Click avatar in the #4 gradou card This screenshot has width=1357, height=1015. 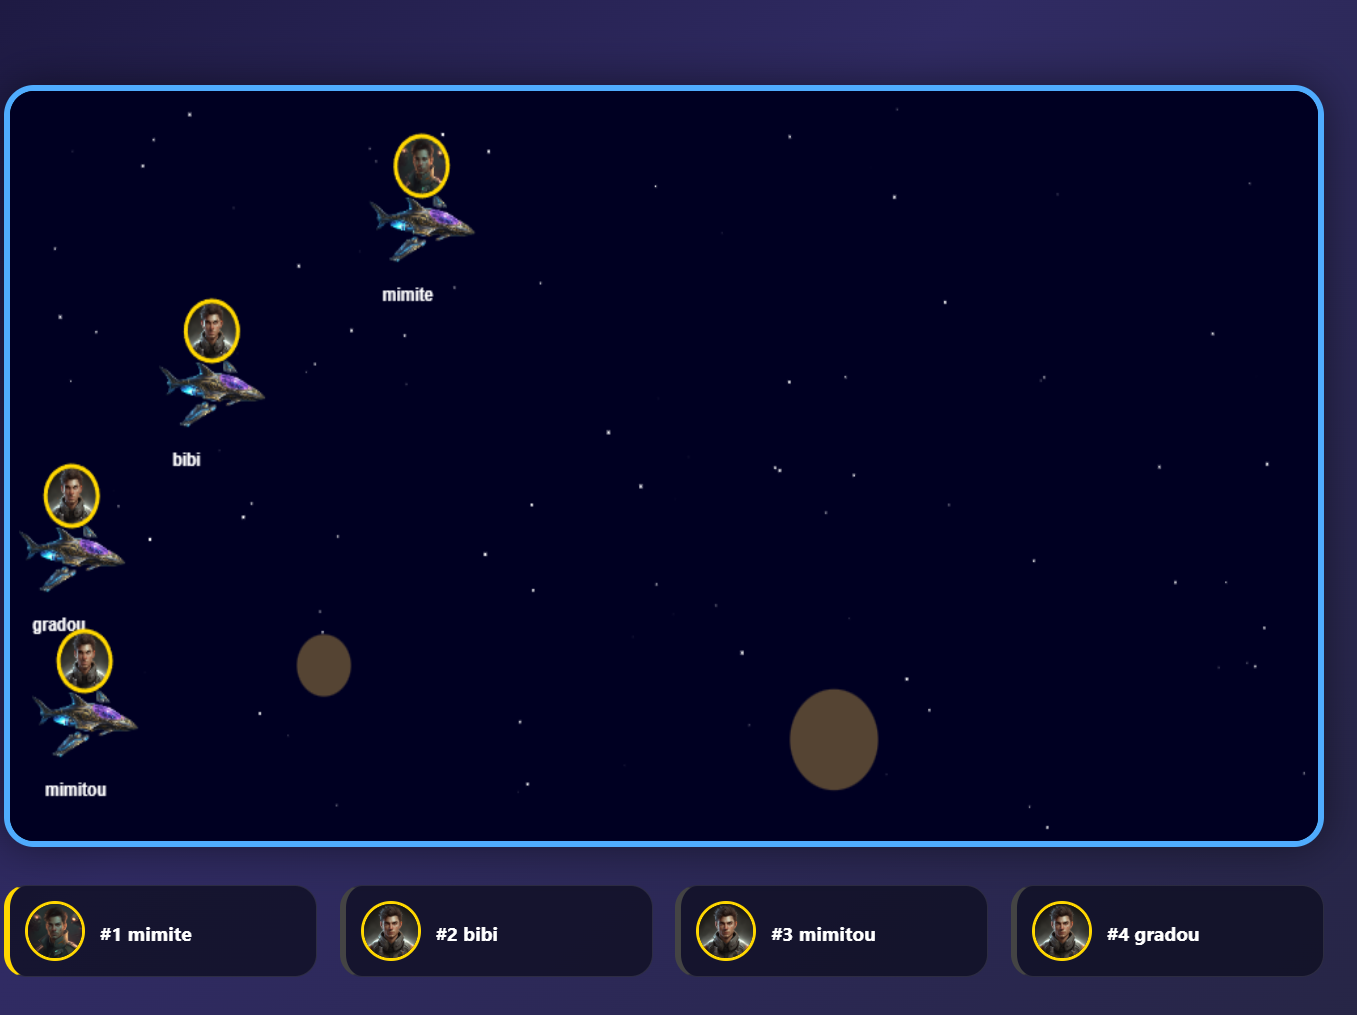pos(1062,931)
